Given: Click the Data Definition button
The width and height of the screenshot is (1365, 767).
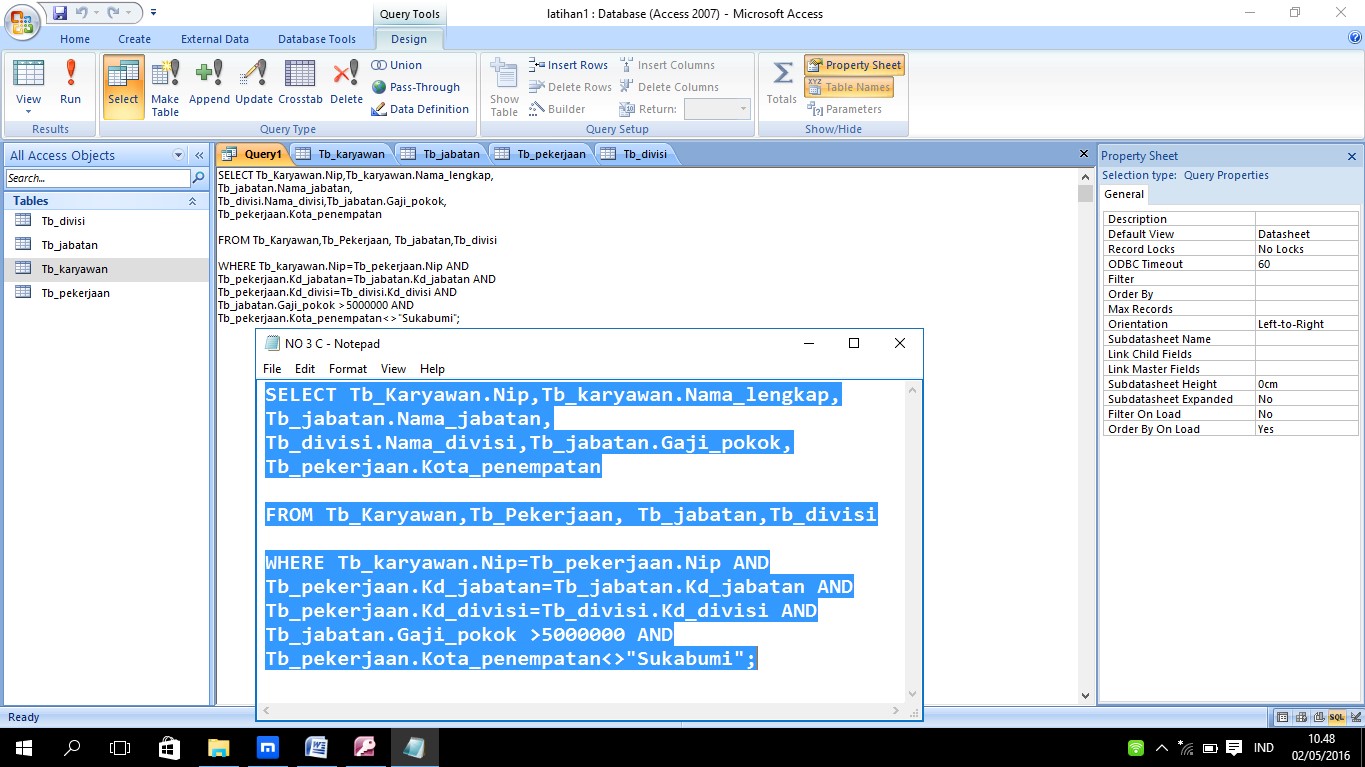Looking at the screenshot, I should tap(420, 109).
